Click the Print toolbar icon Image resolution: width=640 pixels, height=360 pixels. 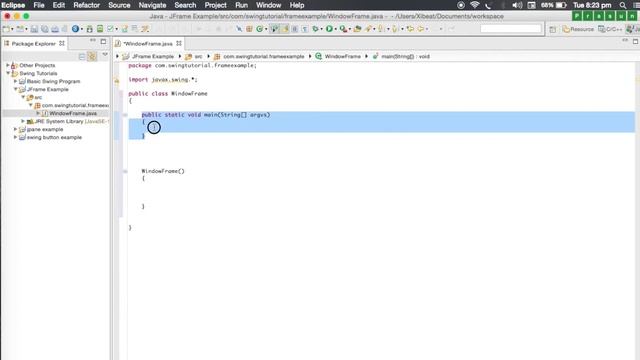click(55, 29)
